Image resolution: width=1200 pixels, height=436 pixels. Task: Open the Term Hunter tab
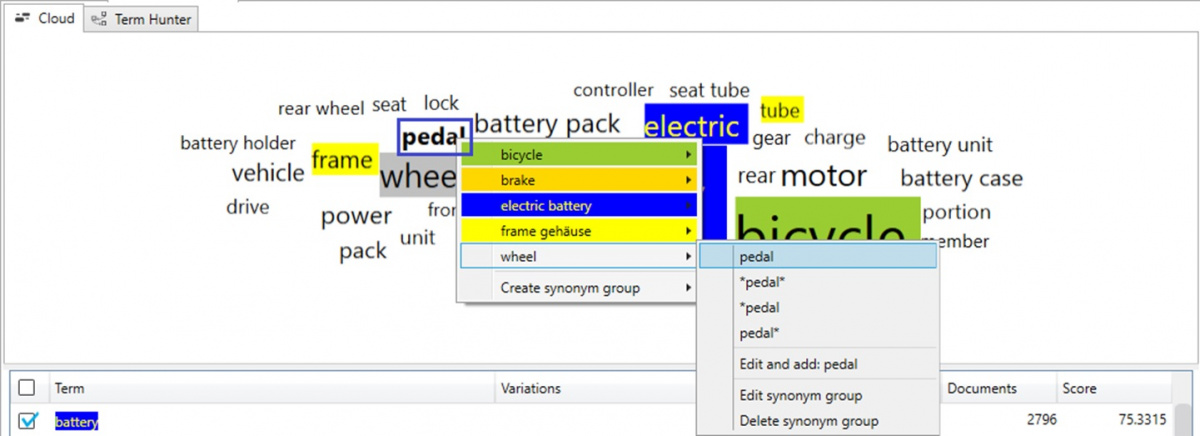[x=142, y=19]
